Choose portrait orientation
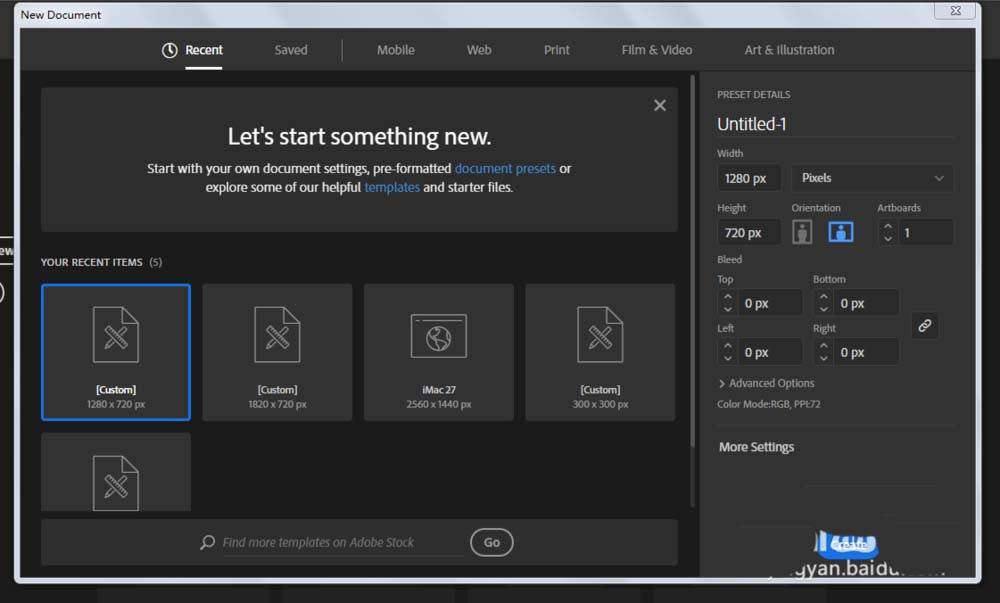The width and height of the screenshot is (1000, 603). click(802, 232)
